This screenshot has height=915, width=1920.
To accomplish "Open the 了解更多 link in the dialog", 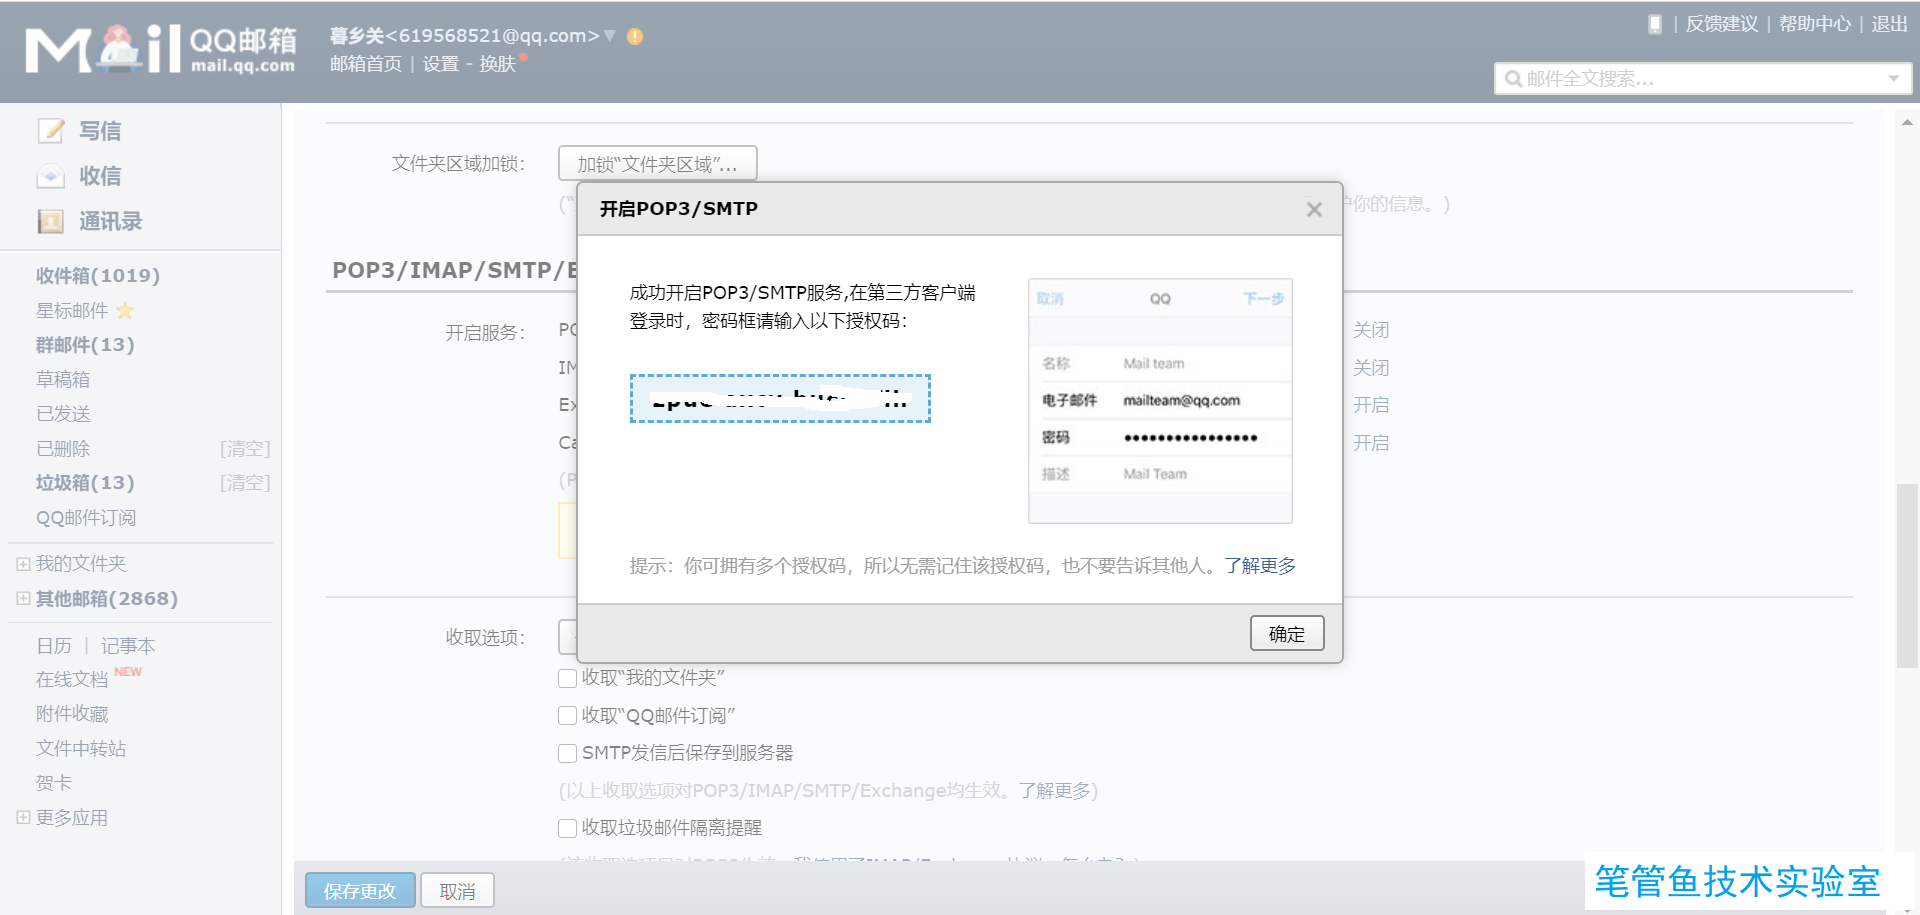I will point(1258,565).
